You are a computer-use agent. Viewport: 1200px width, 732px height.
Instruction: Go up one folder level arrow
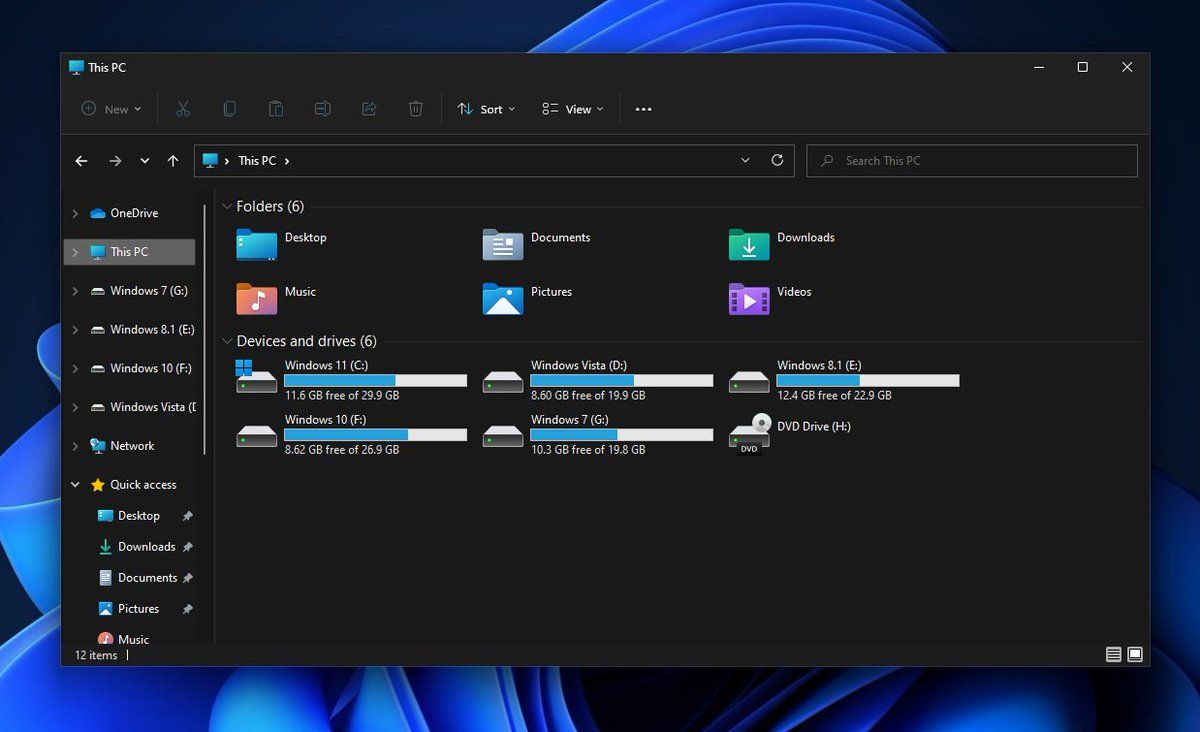tap(173, 161)
